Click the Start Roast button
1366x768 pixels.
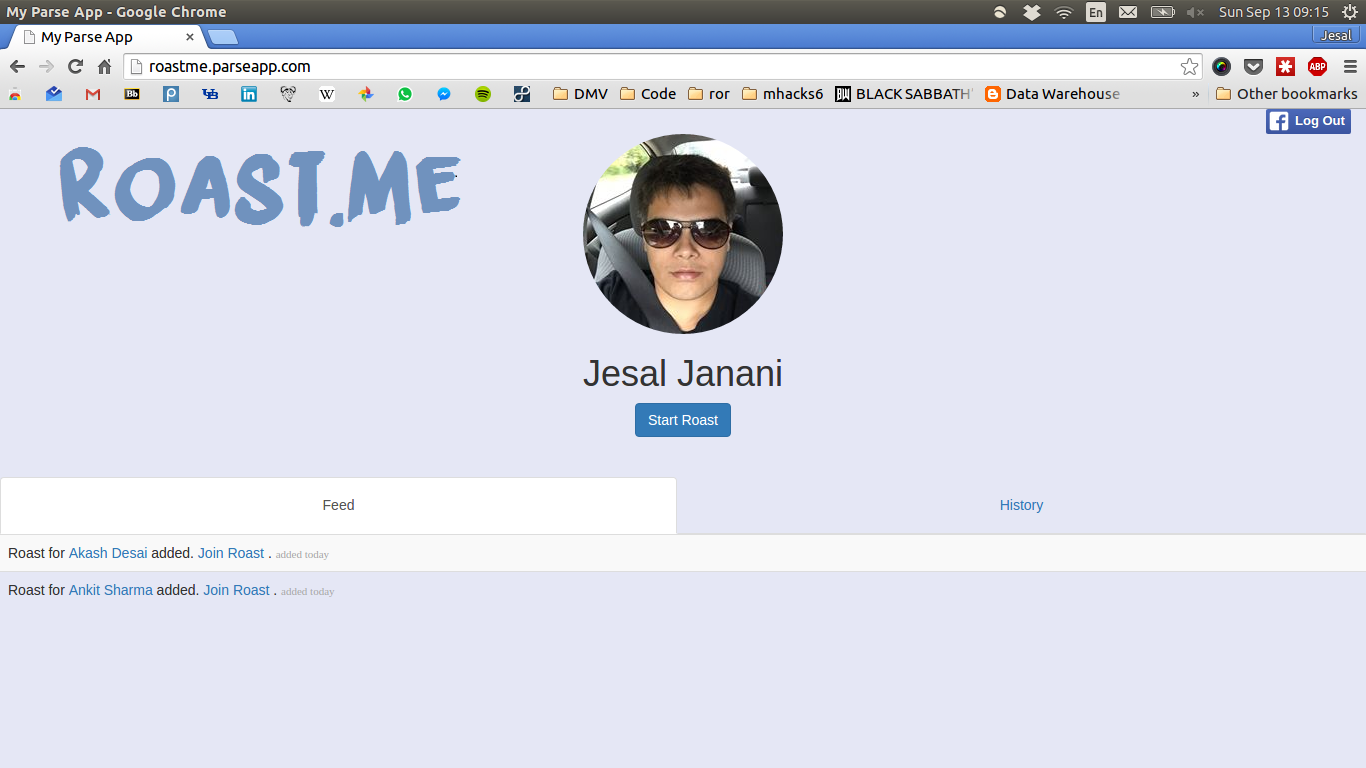(x=683, y=420)
